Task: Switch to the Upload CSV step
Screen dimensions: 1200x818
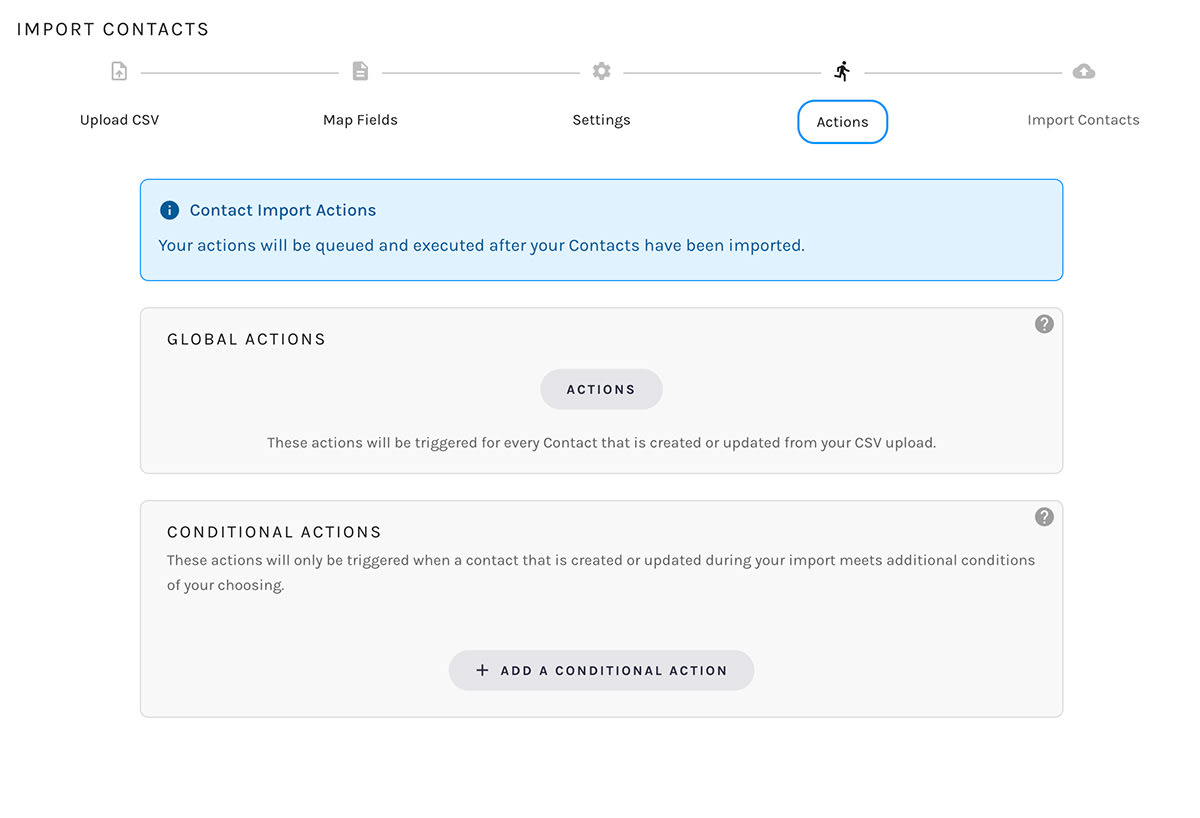Action: click(x=119, y=119)
